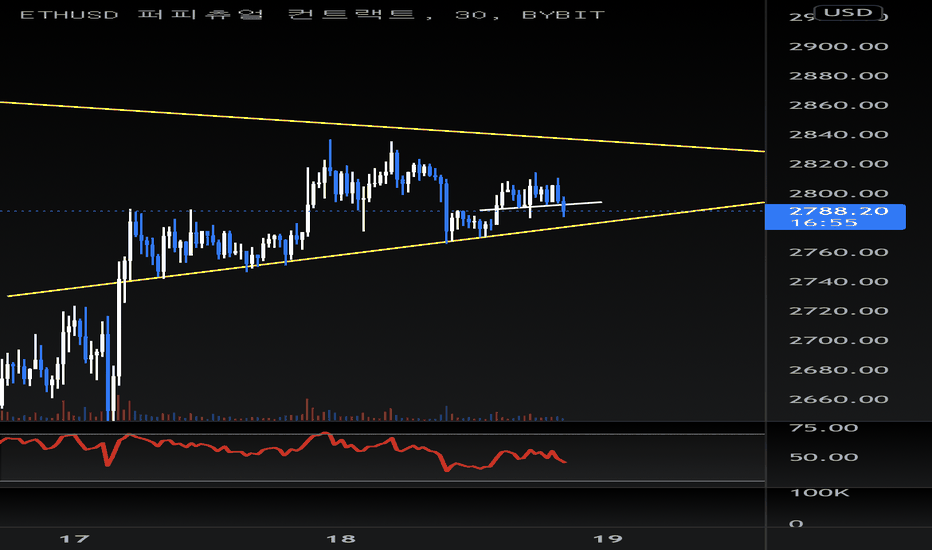Image resolution: width=932 pixels, height=550 pixels.
Task: Select the upper yellow descending trendline
Action: click(x=382, y=126)
